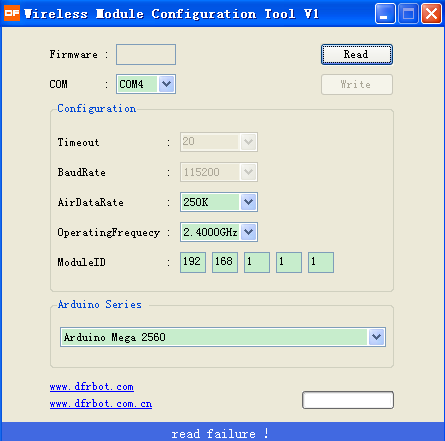Click the COM label
This screenshot has width=445, height=441.
coord(58,84)
